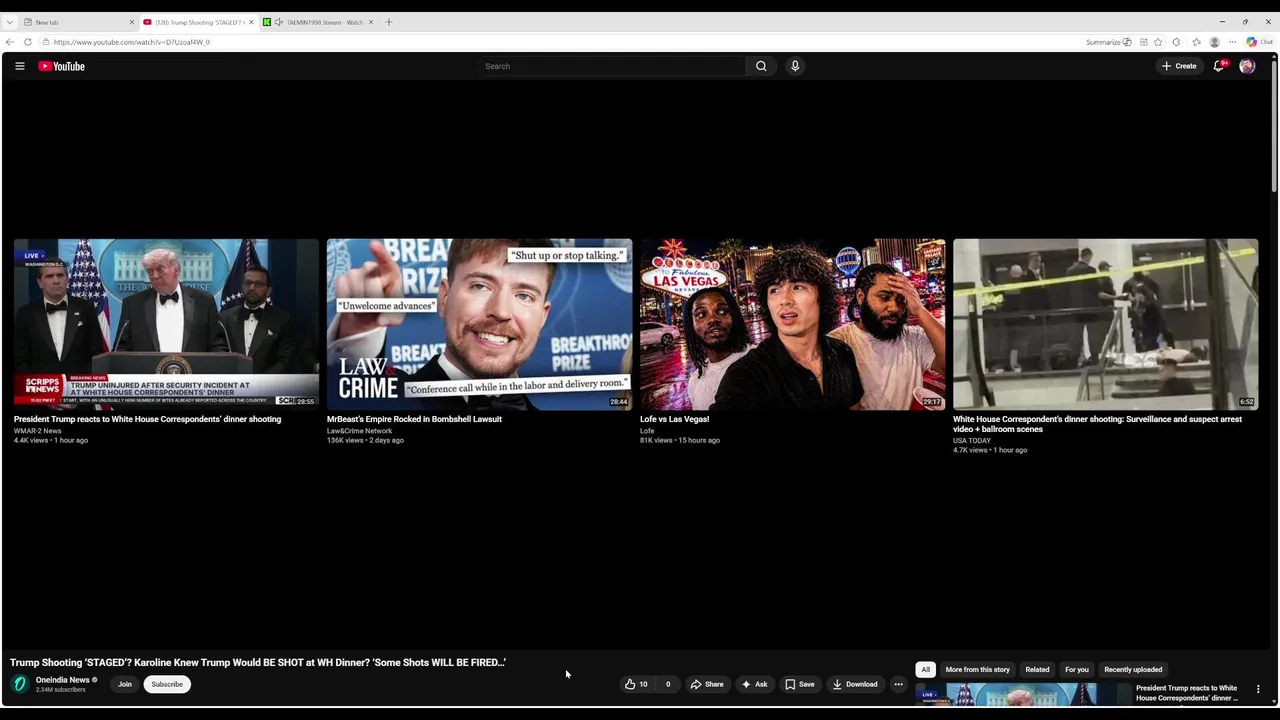
Task: Open President Trump reacts thumbnail
Action: pyautogui.click(x=166, y=324)
